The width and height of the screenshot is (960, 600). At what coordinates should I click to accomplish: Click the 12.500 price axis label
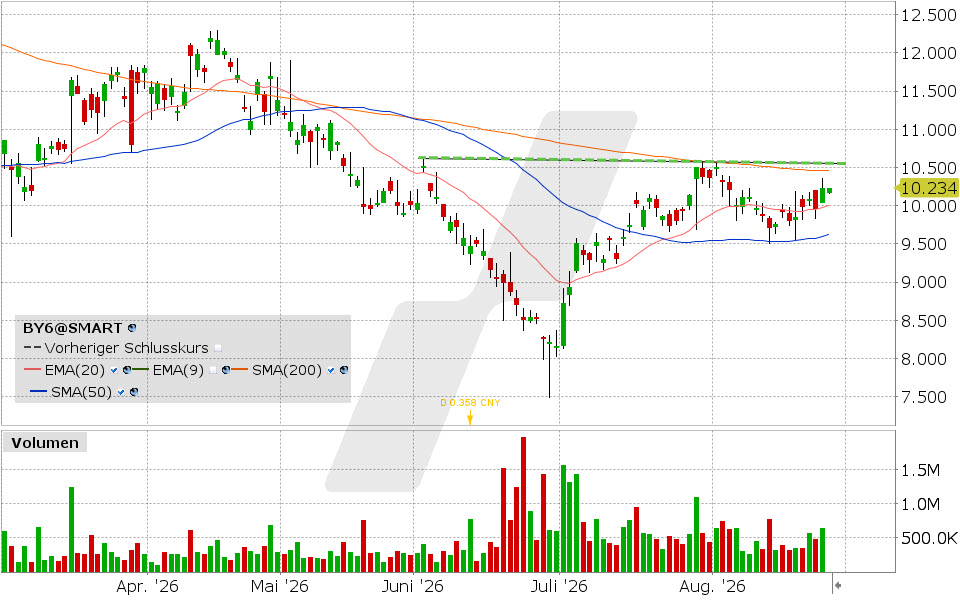(928, 15)
